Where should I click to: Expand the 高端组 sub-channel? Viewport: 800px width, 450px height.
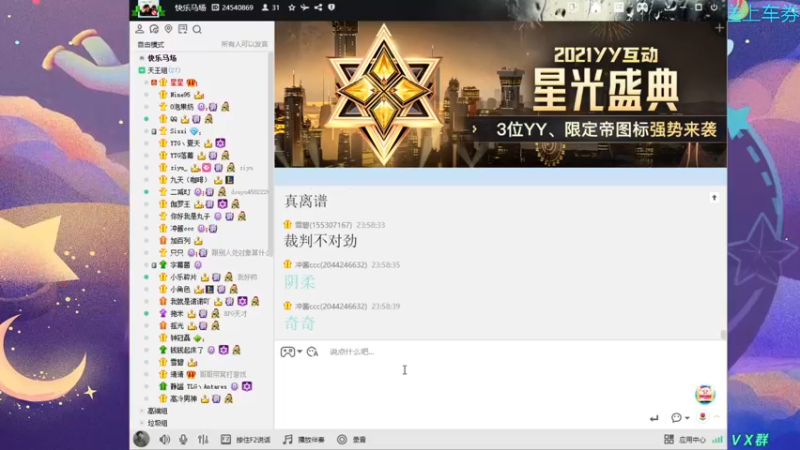(142, 411)
